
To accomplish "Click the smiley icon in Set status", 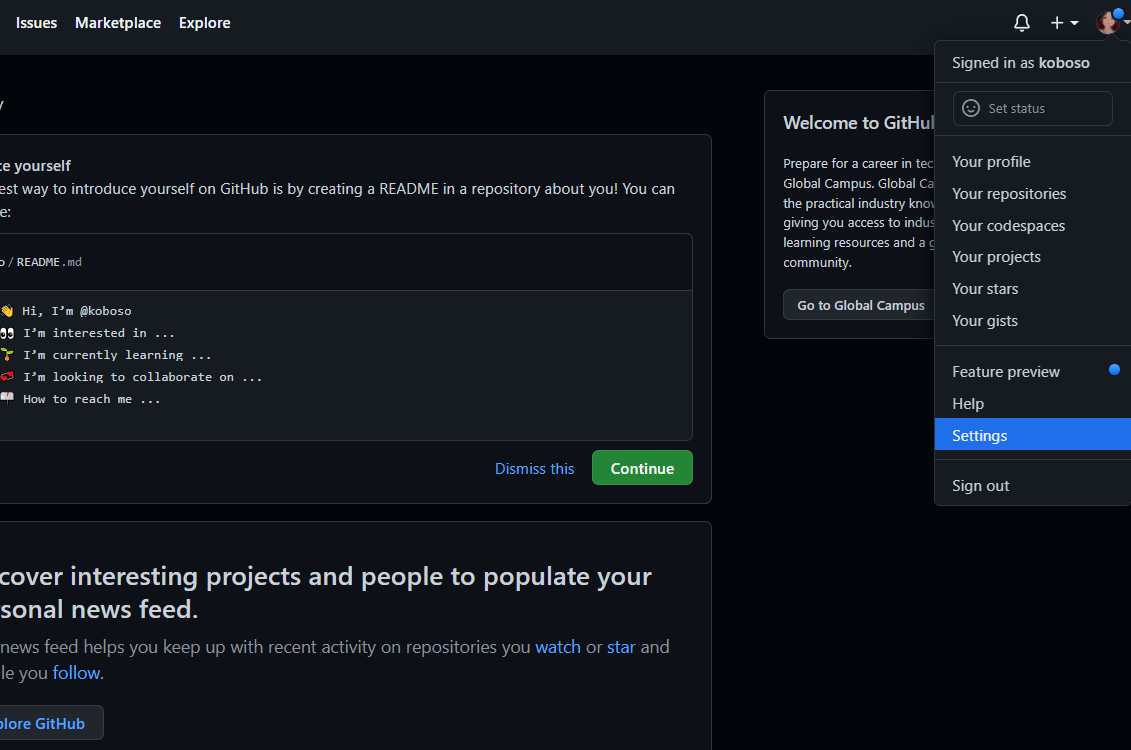I will coord(971,108).
